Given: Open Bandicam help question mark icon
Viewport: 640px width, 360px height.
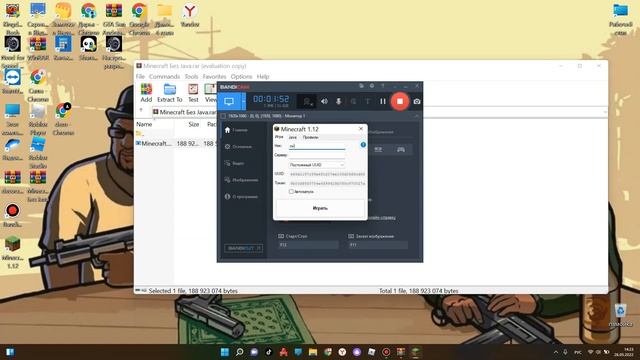Looking at the screenshot, I should [382, 86].
